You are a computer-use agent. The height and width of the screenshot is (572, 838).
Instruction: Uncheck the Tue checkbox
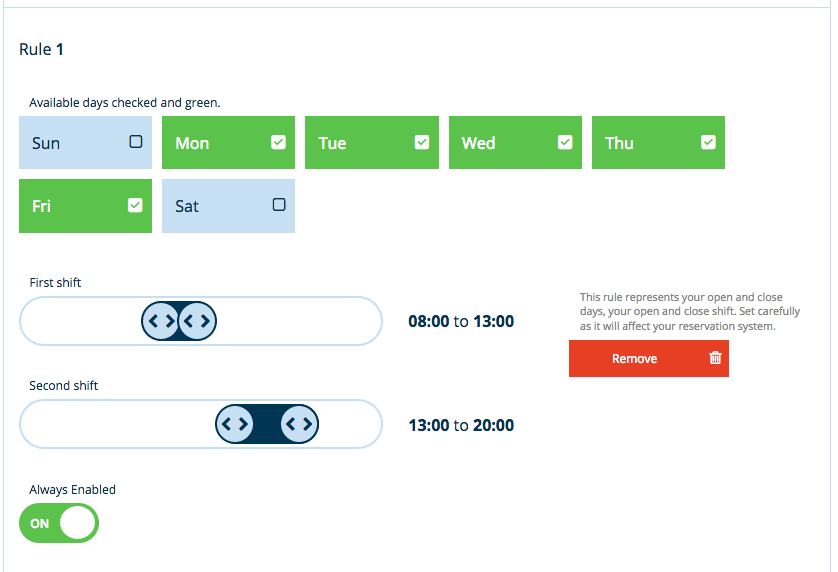point(422,142)
